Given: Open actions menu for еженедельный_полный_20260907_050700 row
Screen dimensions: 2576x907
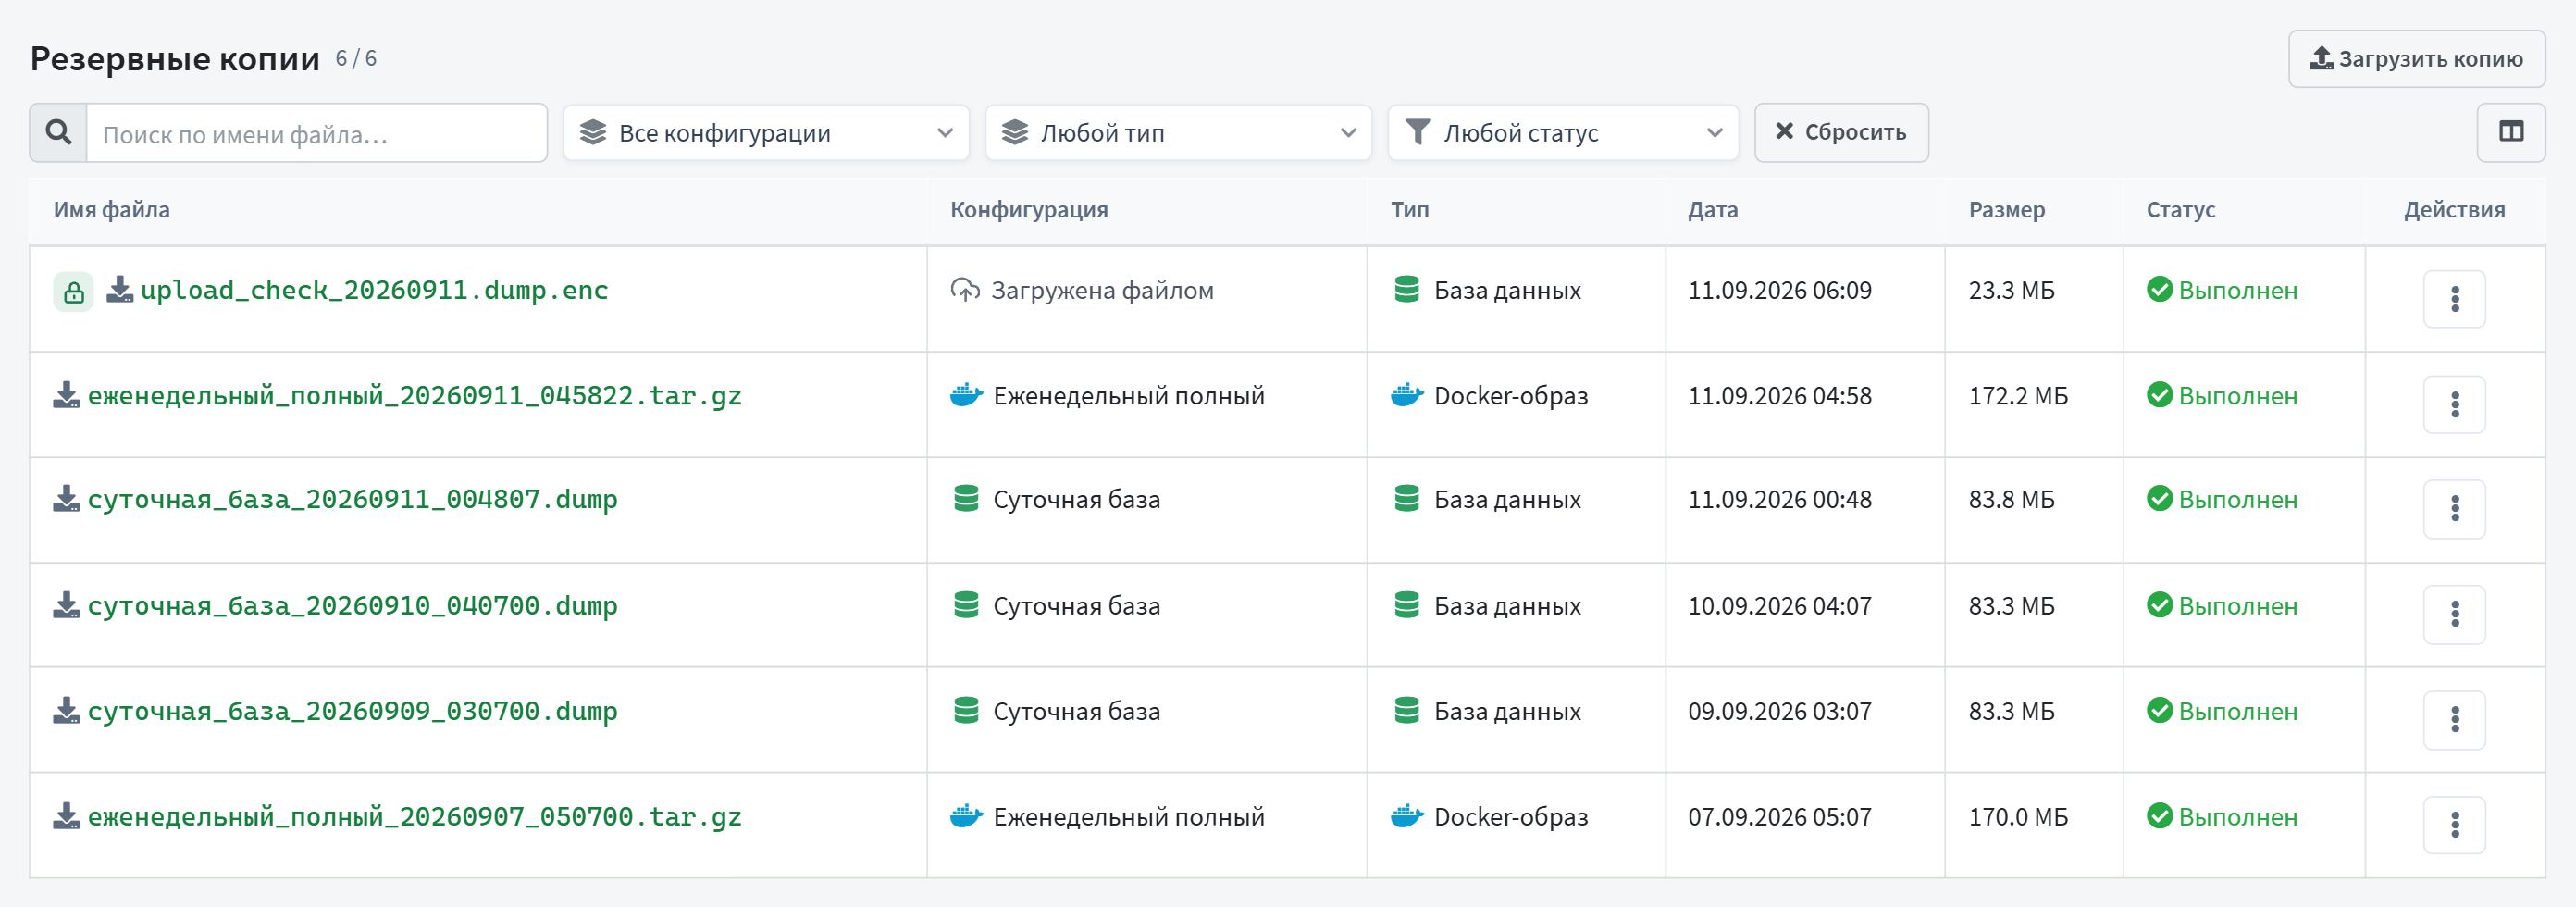Looking at the screenshot, I should [x=2454, y=825].
